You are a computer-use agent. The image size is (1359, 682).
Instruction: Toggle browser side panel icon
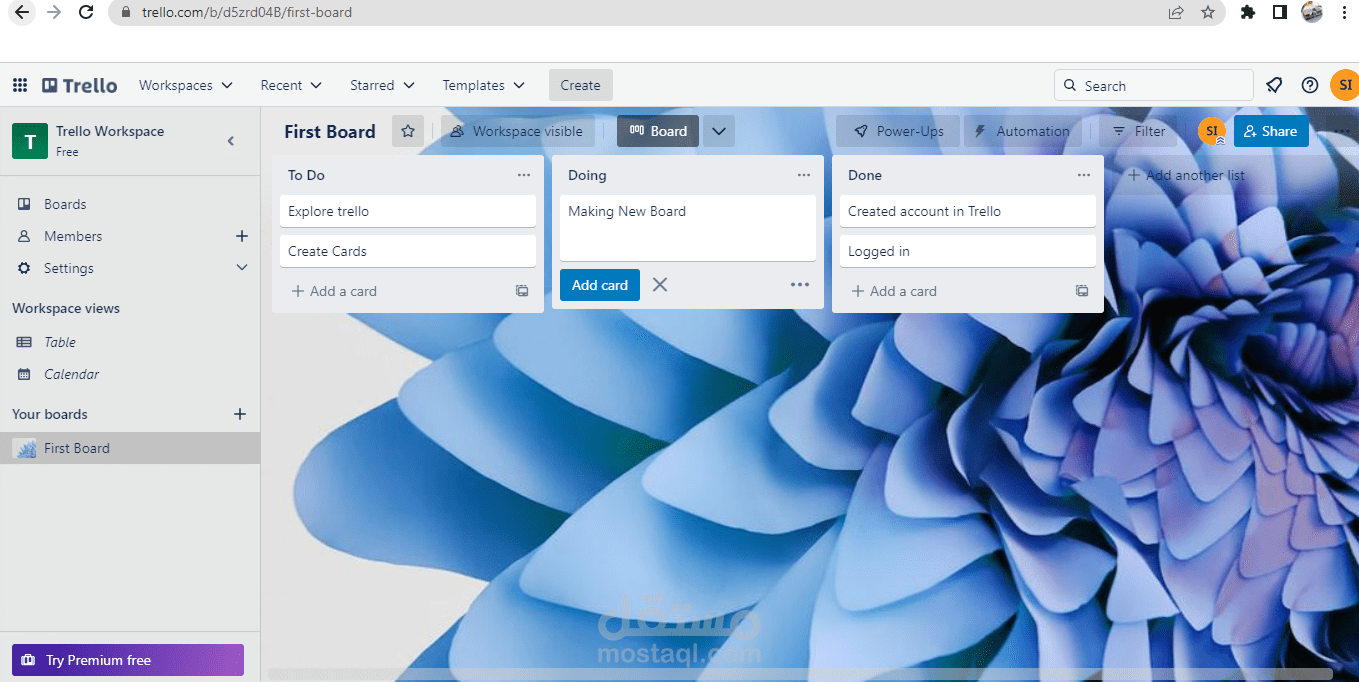(x=1279, y=13)
